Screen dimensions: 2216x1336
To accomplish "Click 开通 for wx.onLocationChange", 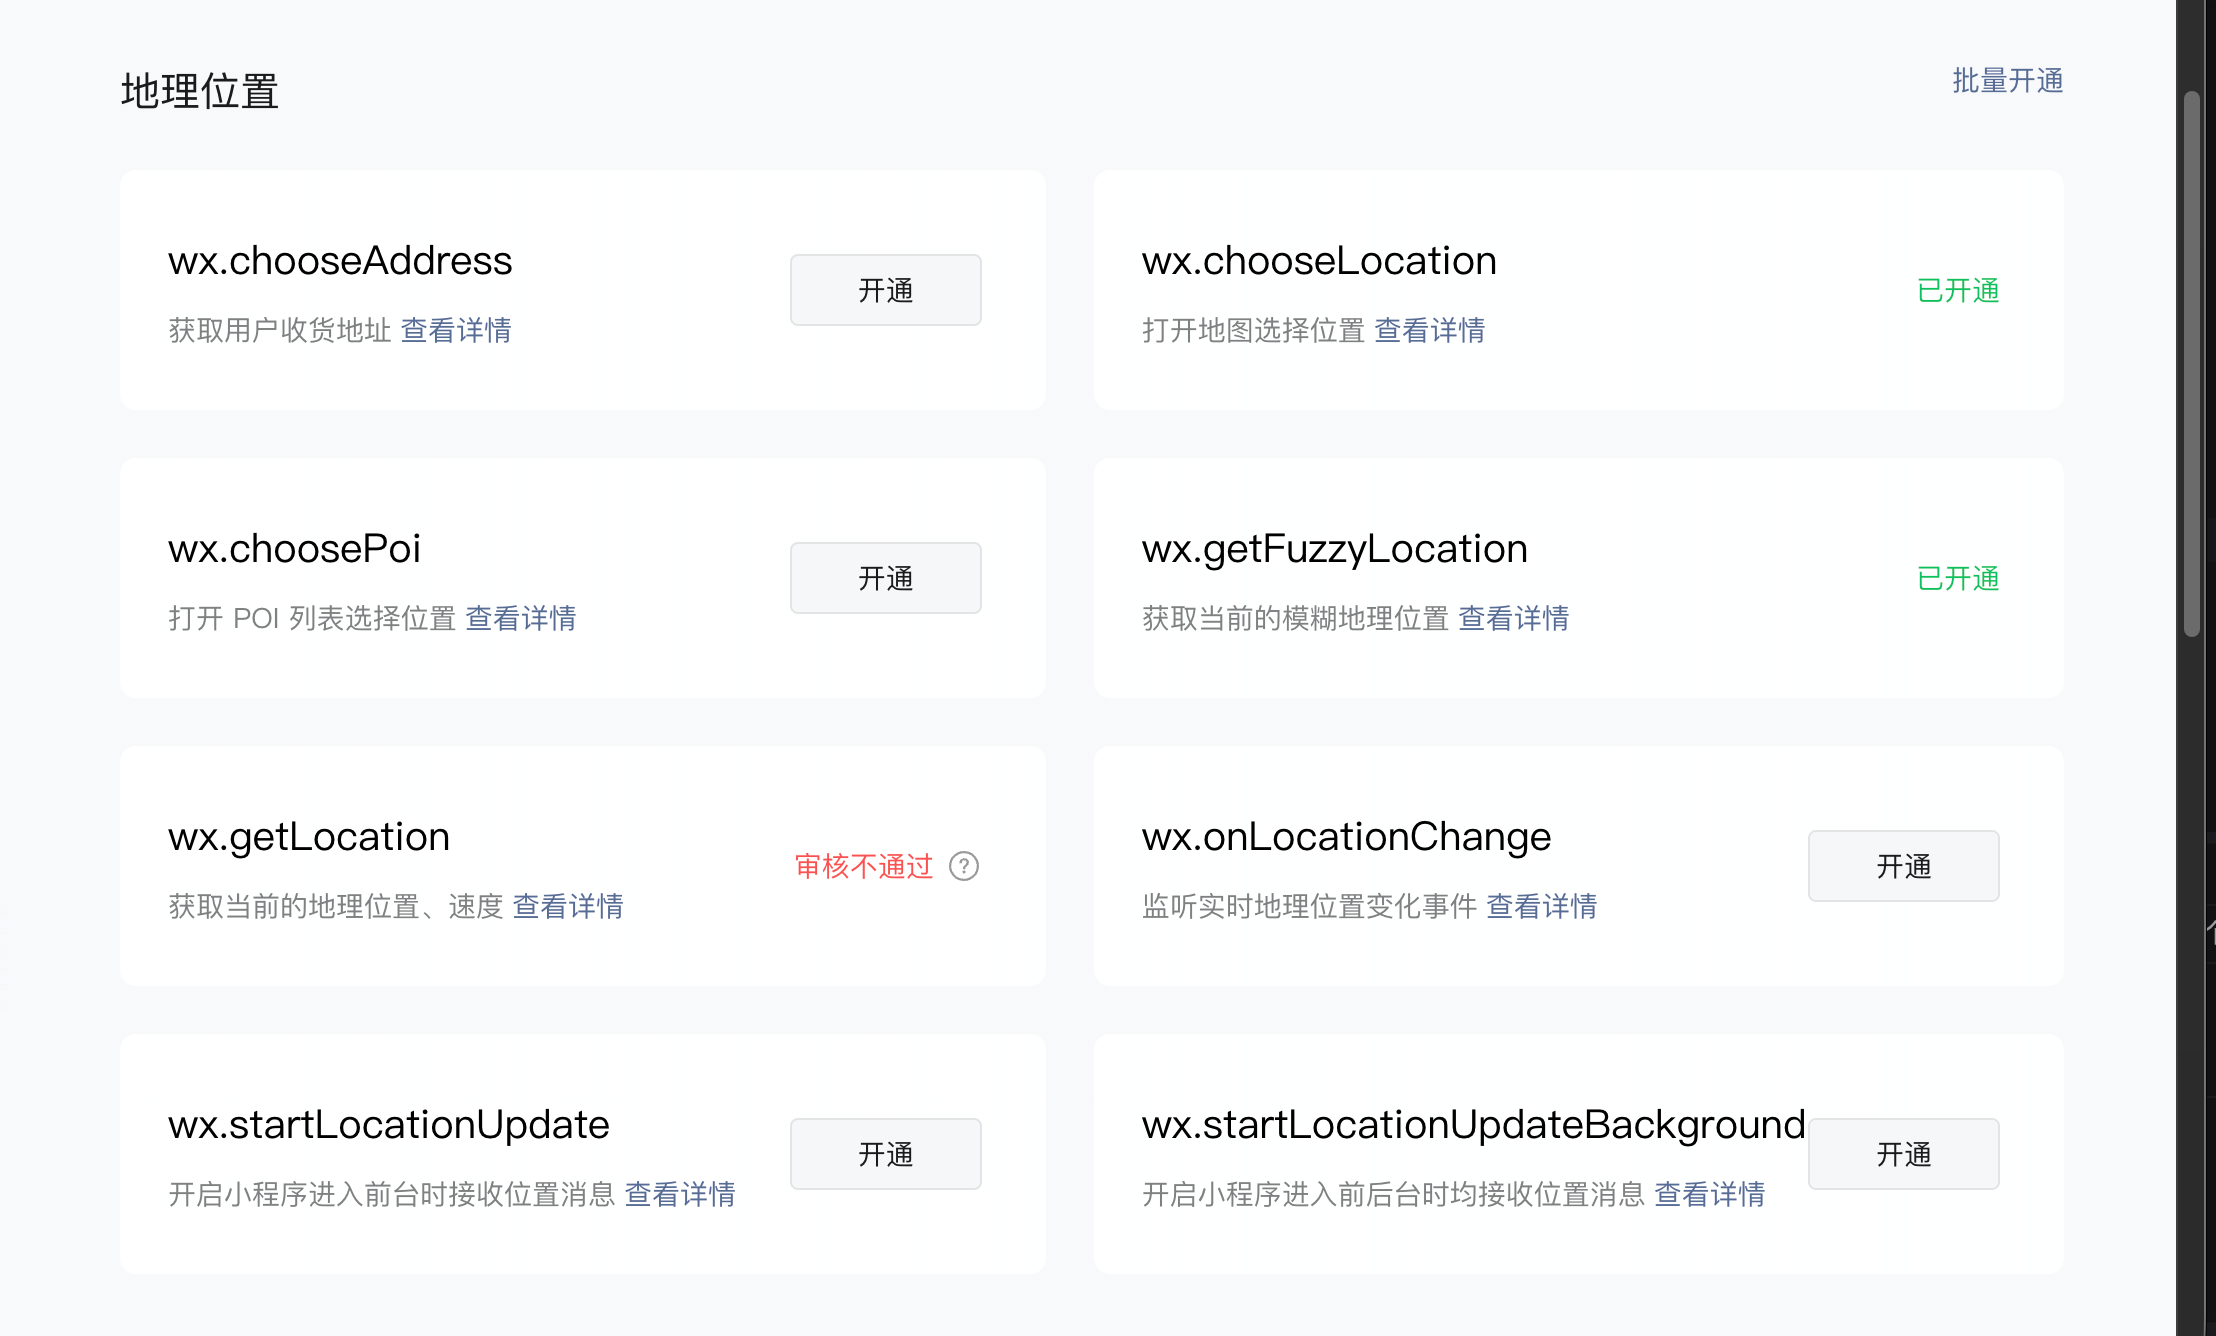I will [x=1902, y=866].
